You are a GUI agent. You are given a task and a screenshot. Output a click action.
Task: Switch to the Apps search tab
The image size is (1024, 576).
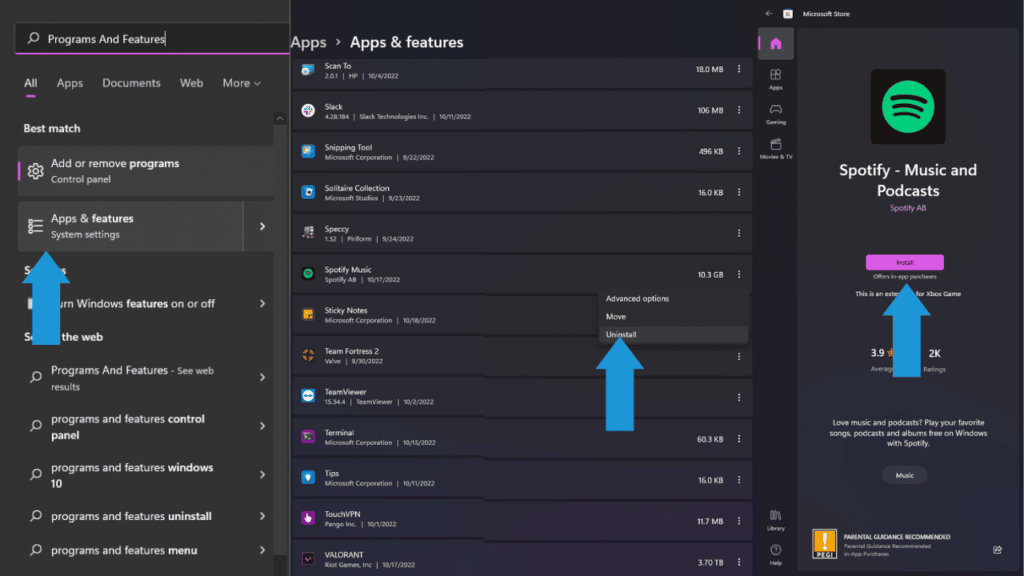click(x=69, y=83)
